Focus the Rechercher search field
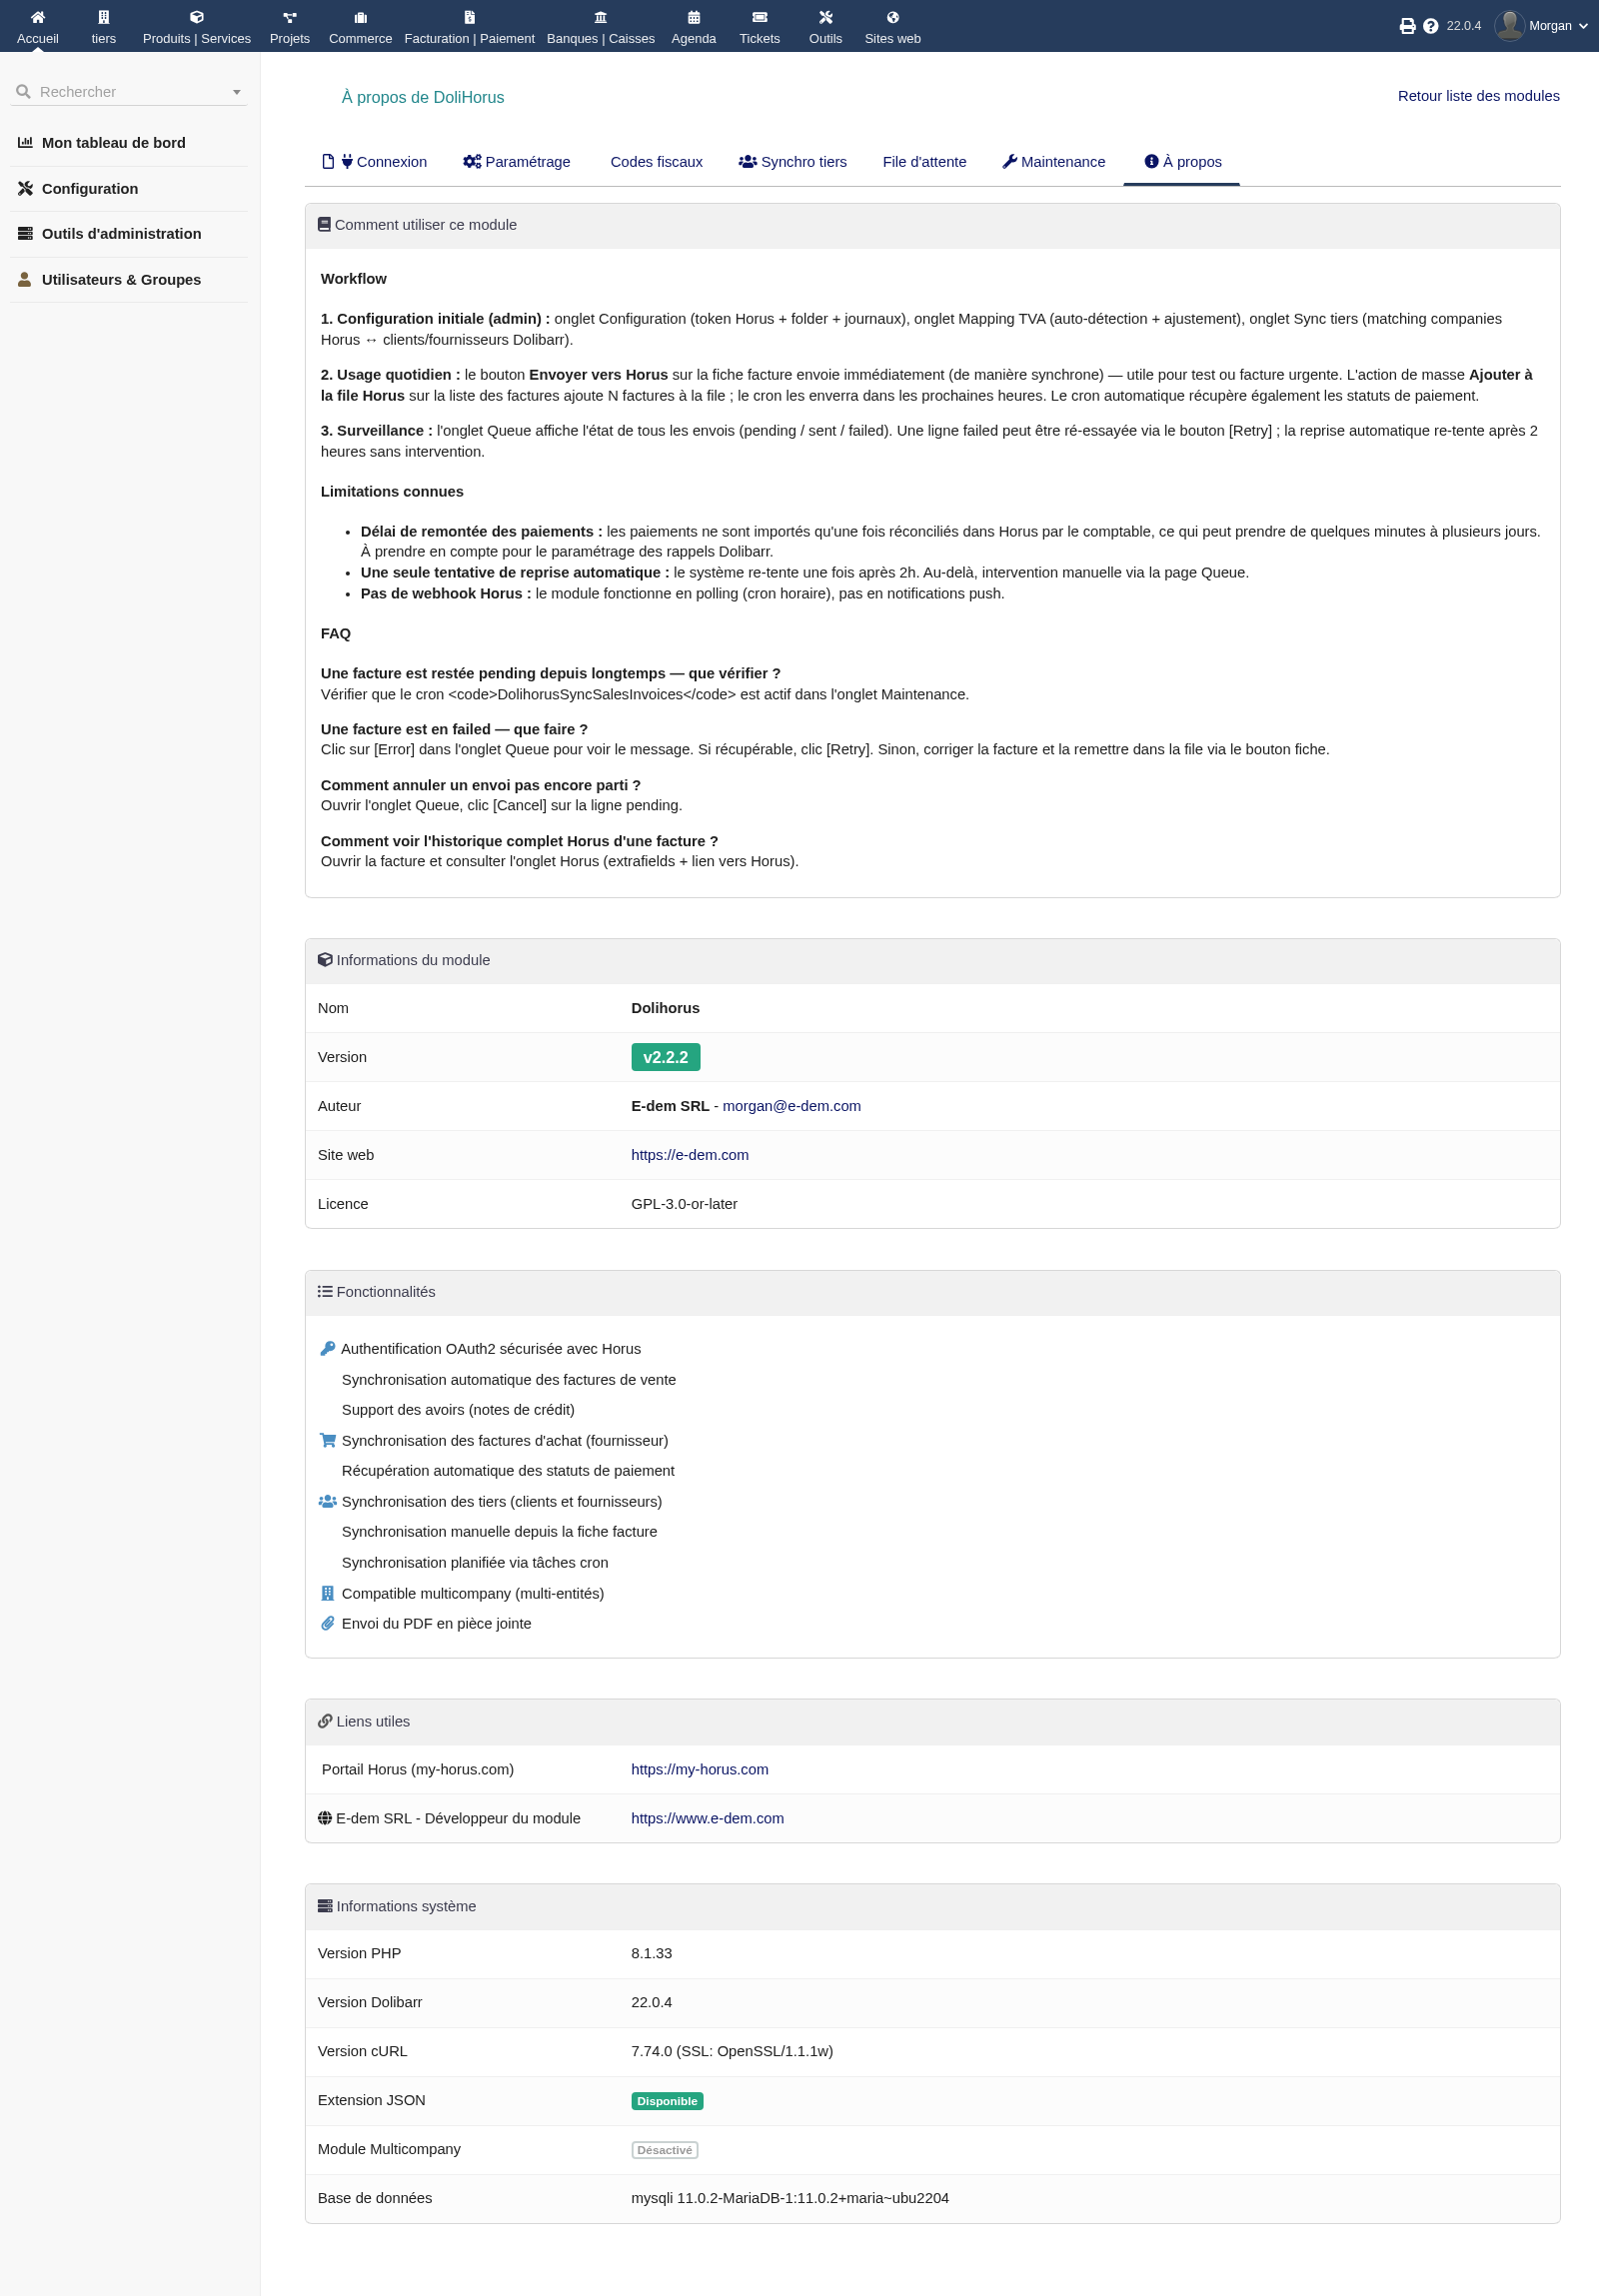Screen dimensions: 1599x2296 [x=129, y=92]
